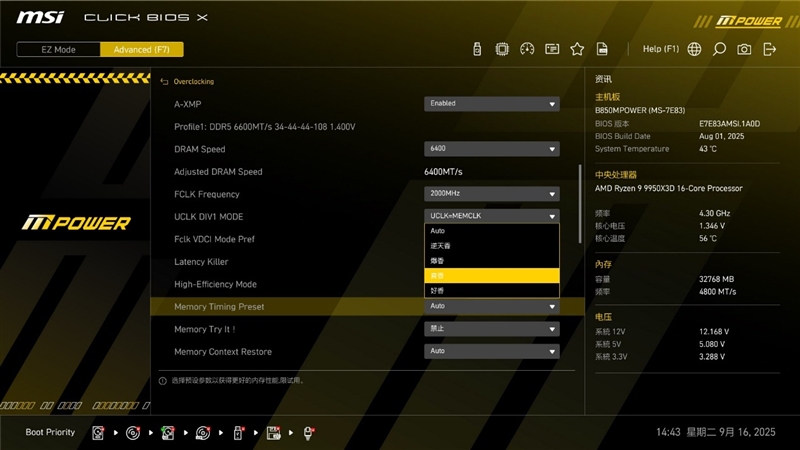Click the save profile file icon
Screen dimensions: 800x450
point(602,49)
